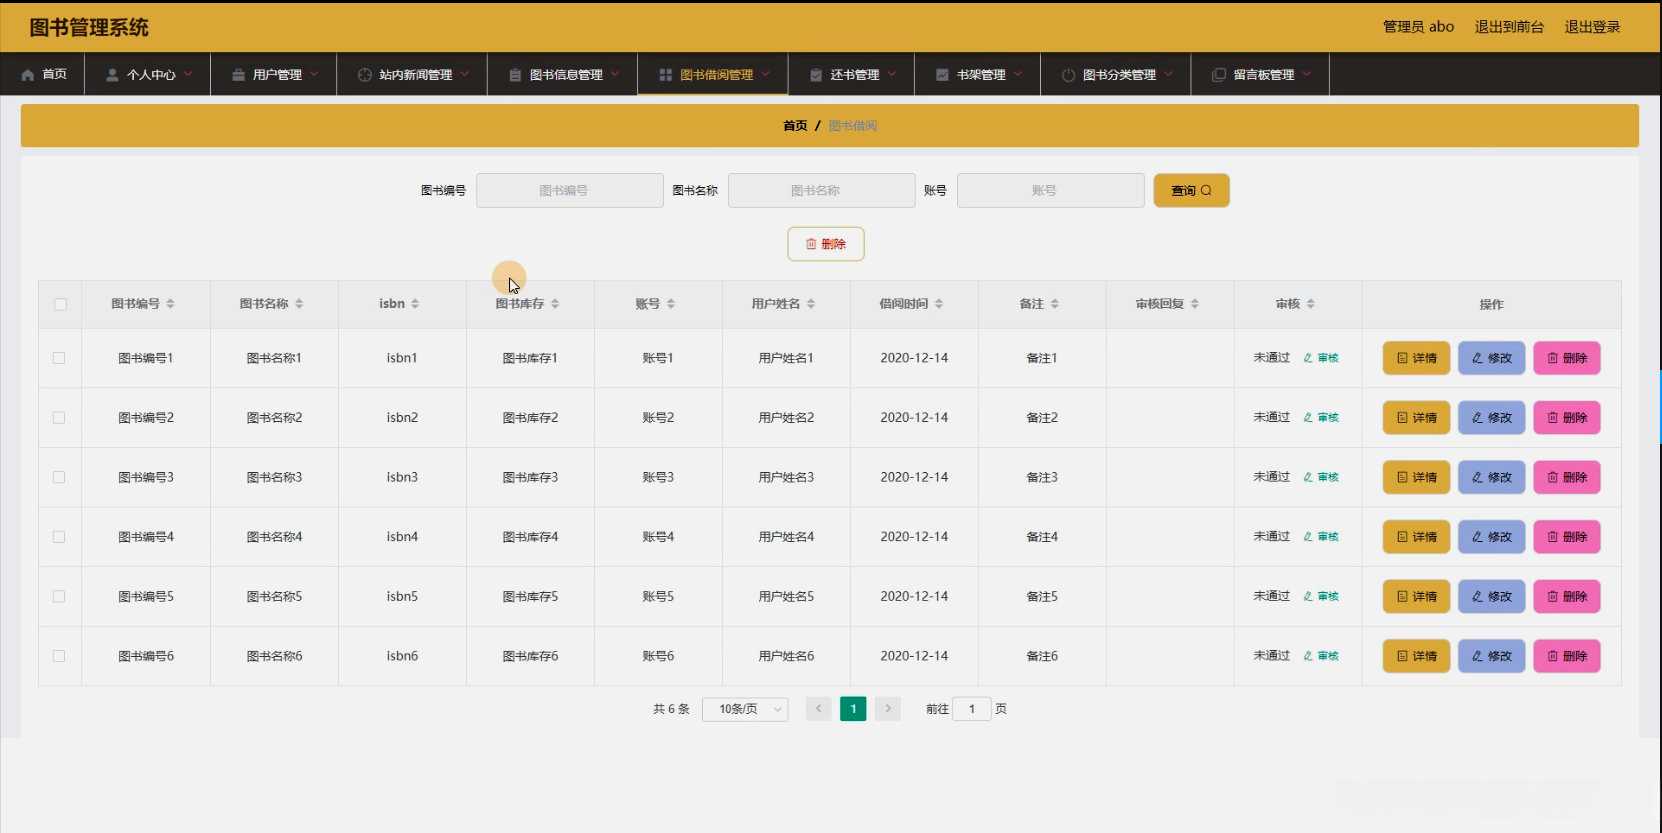Click the icon beside 书架管理
This screenshot has width=1662, height=833.
click(942, 75)
